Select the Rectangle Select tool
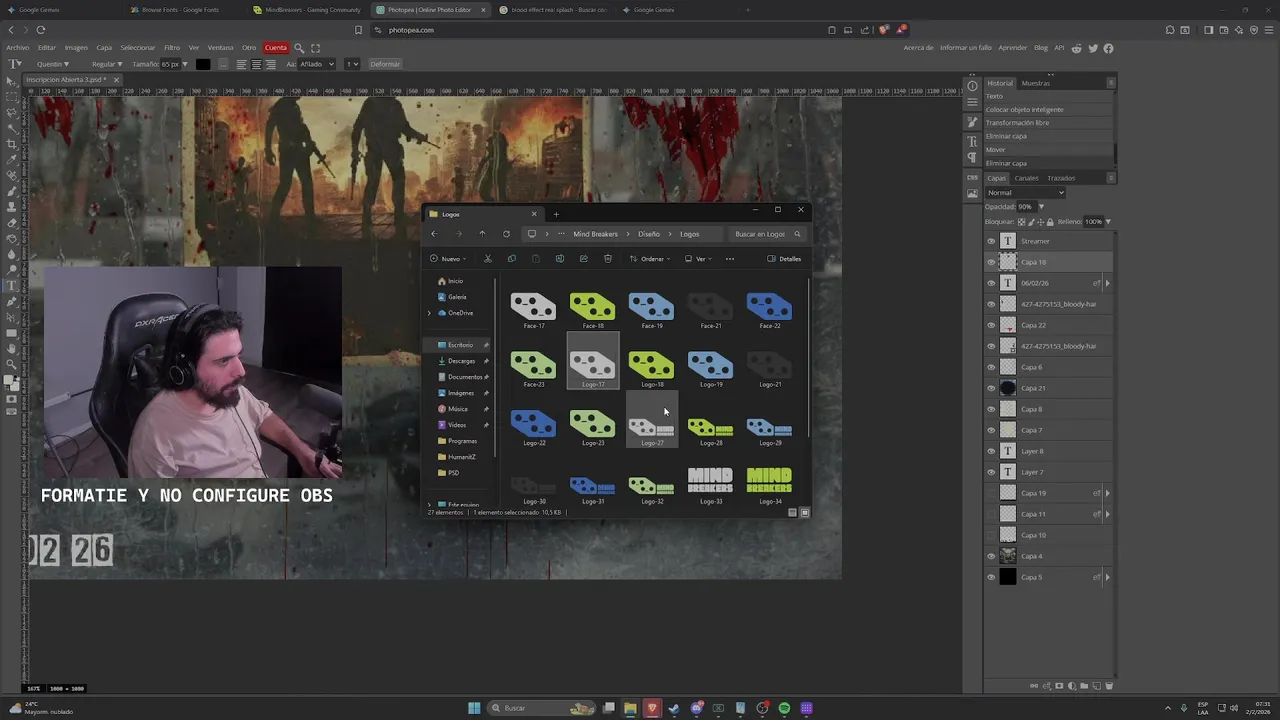Image resolution: width=1280 pixels, height=720 pixels. [12, 97]
